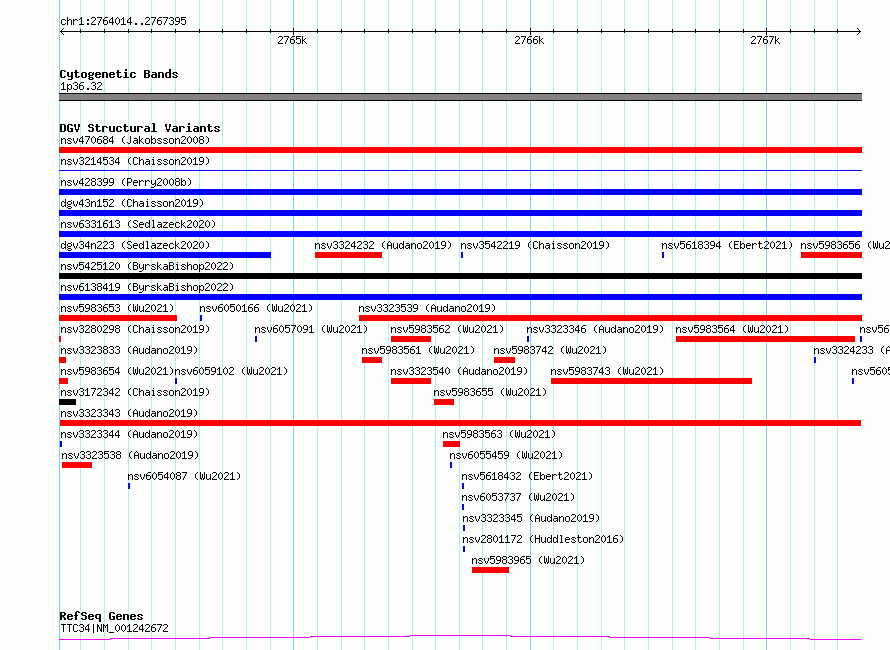Open the dgv34n223 (Sedlazeck2020) variant
This screenshot has width=890, height=650.
tap(135, 245)
